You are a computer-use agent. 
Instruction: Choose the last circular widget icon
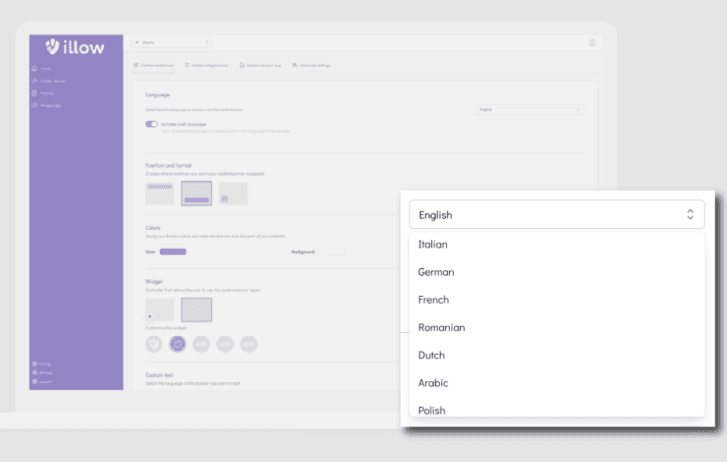(248, 343)
